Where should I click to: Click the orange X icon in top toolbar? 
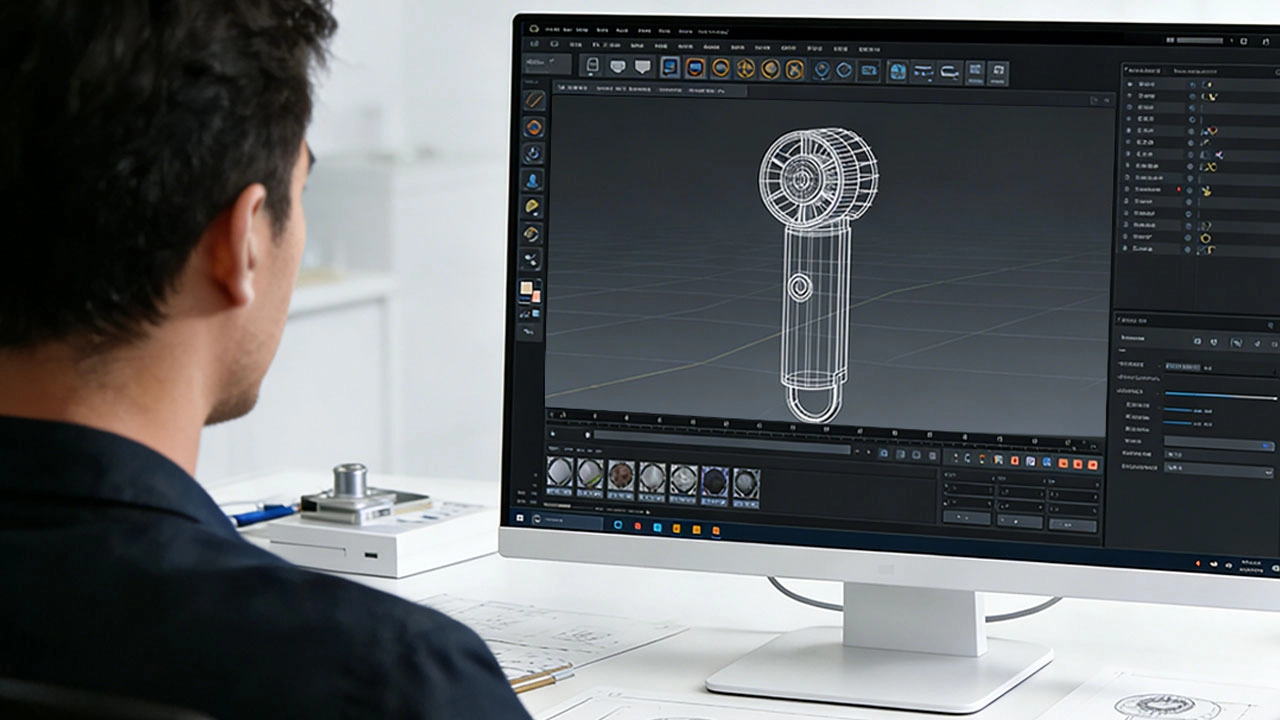(795, 69)
